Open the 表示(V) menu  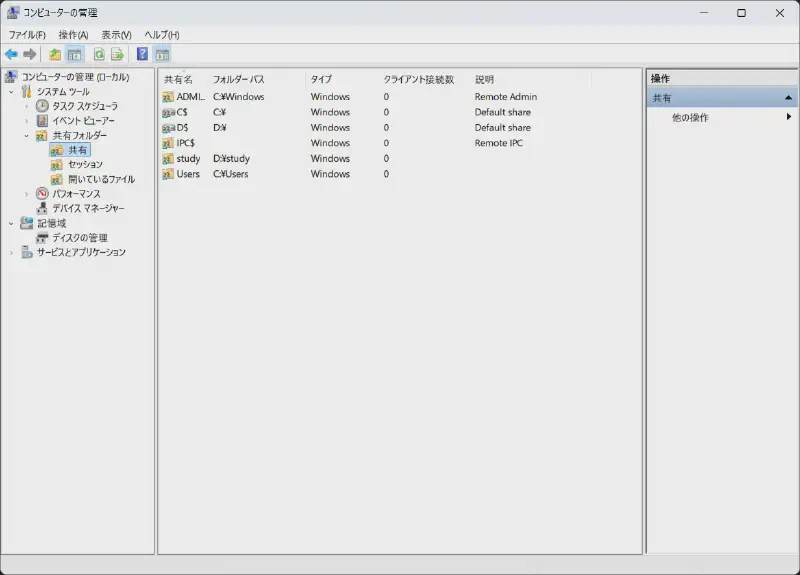coord(116,35)
